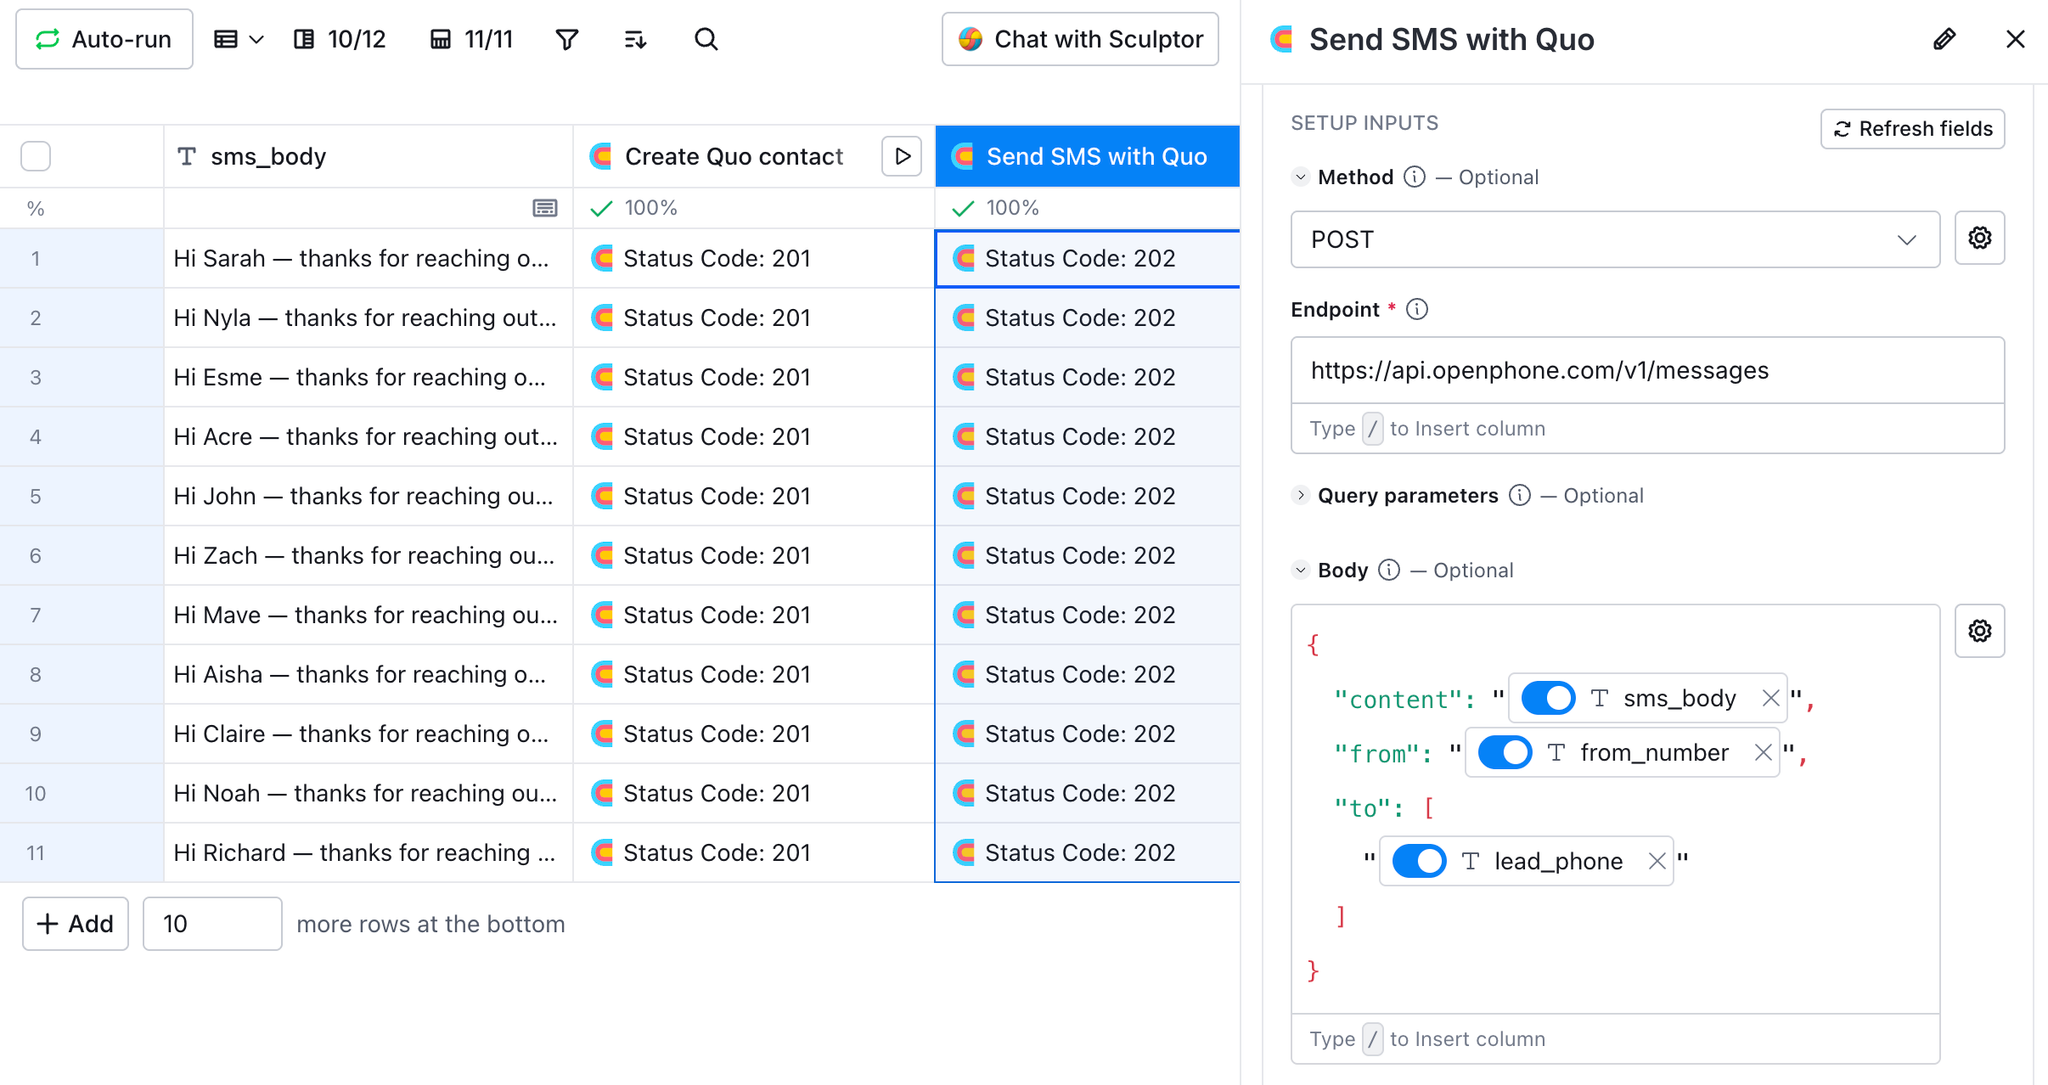This screenshot has width=2048, height=1085.
Task: Open Chat with Sculptor
Action: tap(1079, 39)
